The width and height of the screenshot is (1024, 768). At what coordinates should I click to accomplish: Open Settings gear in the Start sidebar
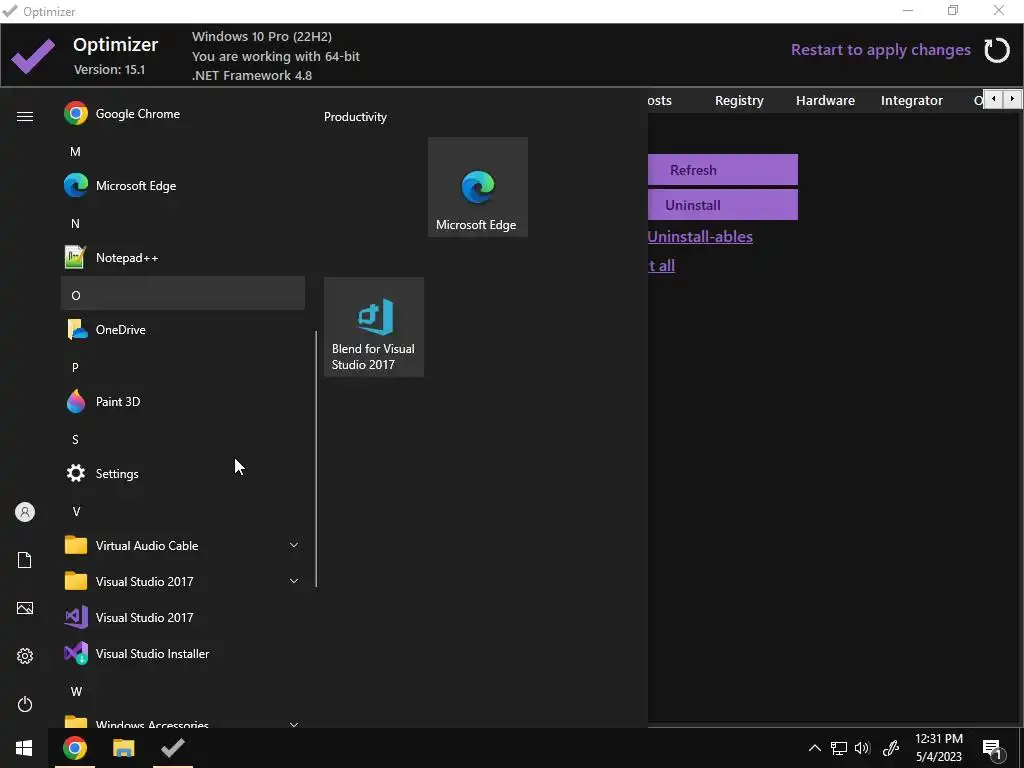[x=25, y=656]
